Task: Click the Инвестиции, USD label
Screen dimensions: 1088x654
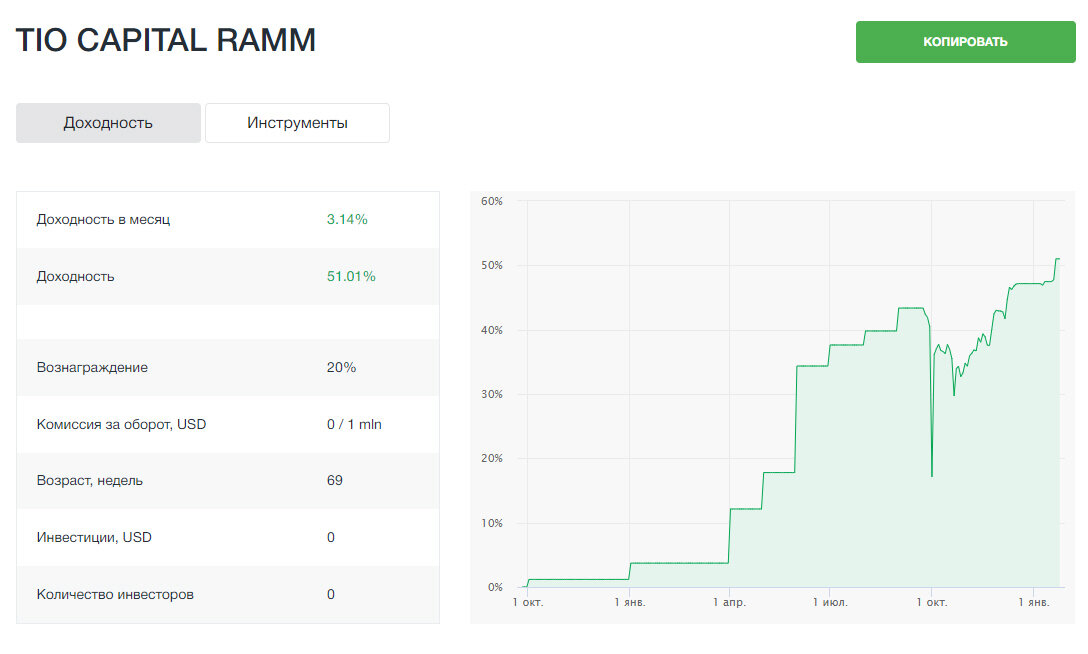Action: pyautogui.click(x=94, y=537)
